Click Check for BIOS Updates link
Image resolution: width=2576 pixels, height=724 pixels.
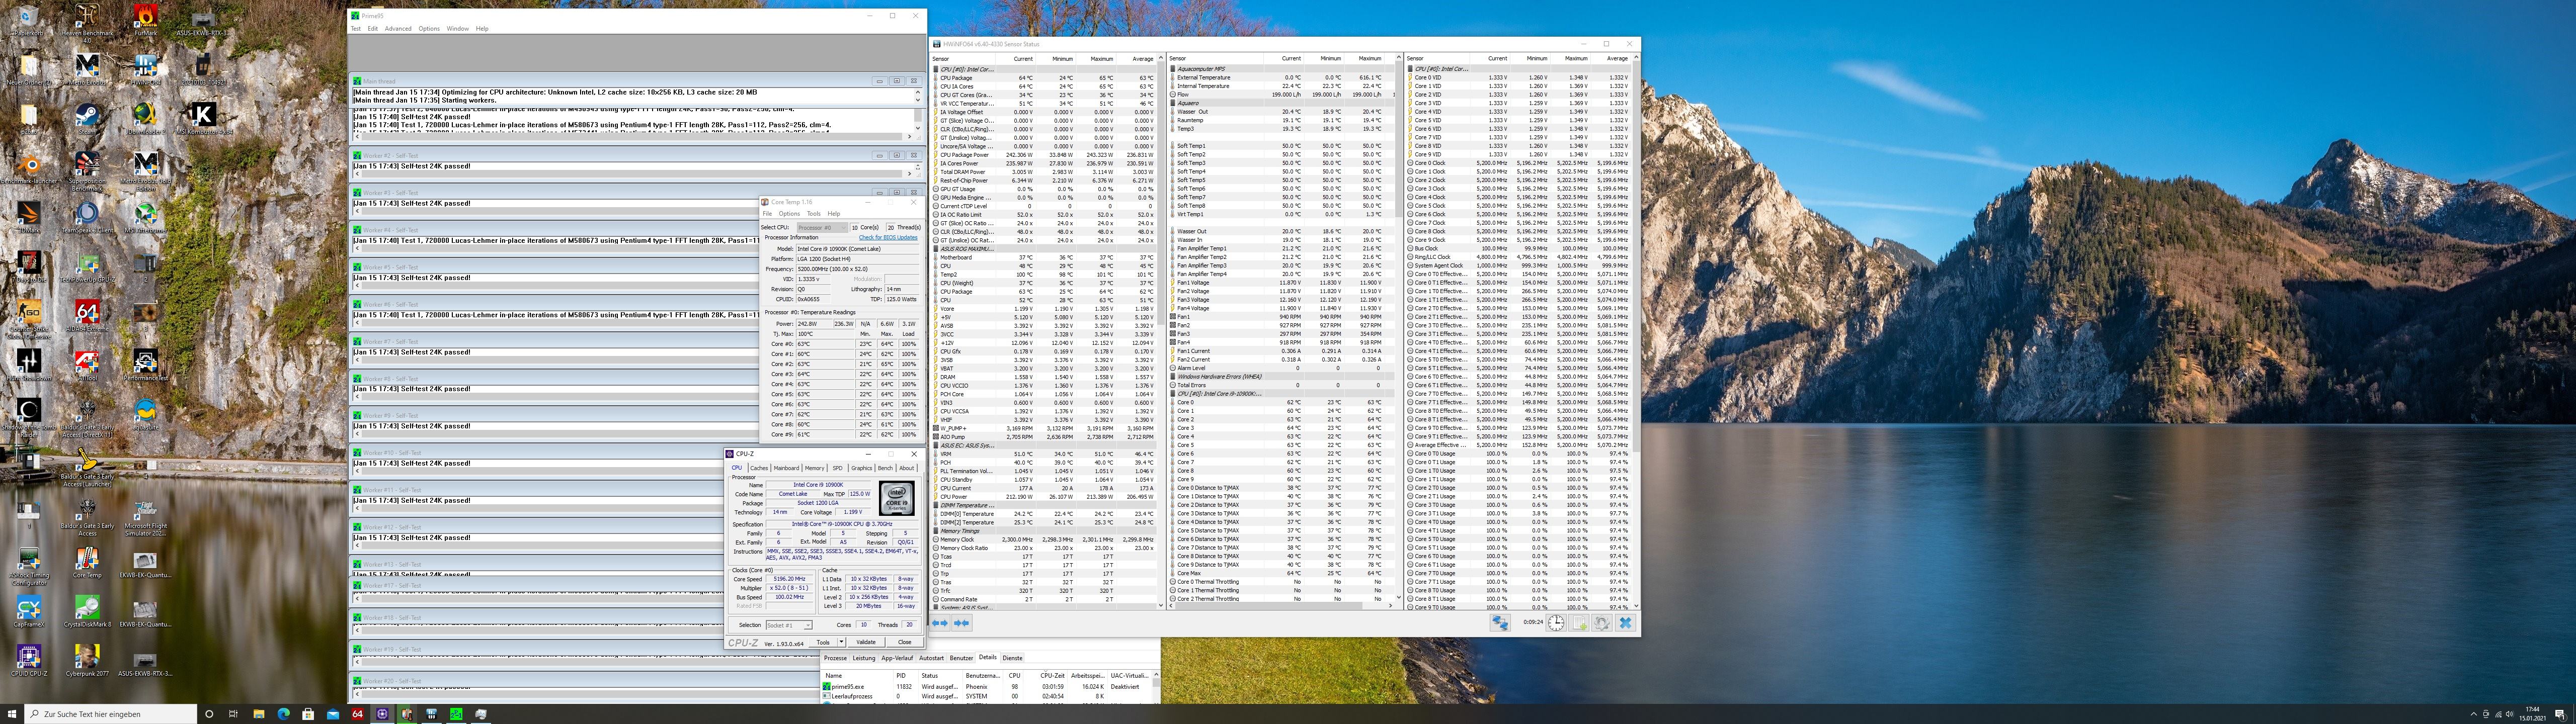(887, 237)
